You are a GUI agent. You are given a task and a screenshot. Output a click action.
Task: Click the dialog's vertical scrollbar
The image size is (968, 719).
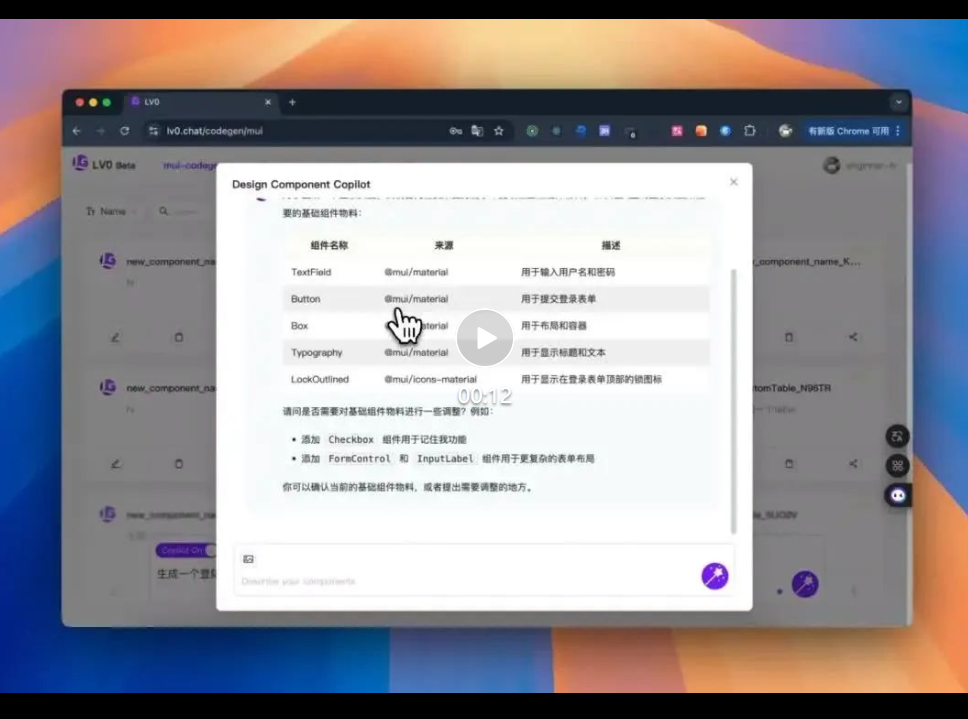(x=733, y=401)
